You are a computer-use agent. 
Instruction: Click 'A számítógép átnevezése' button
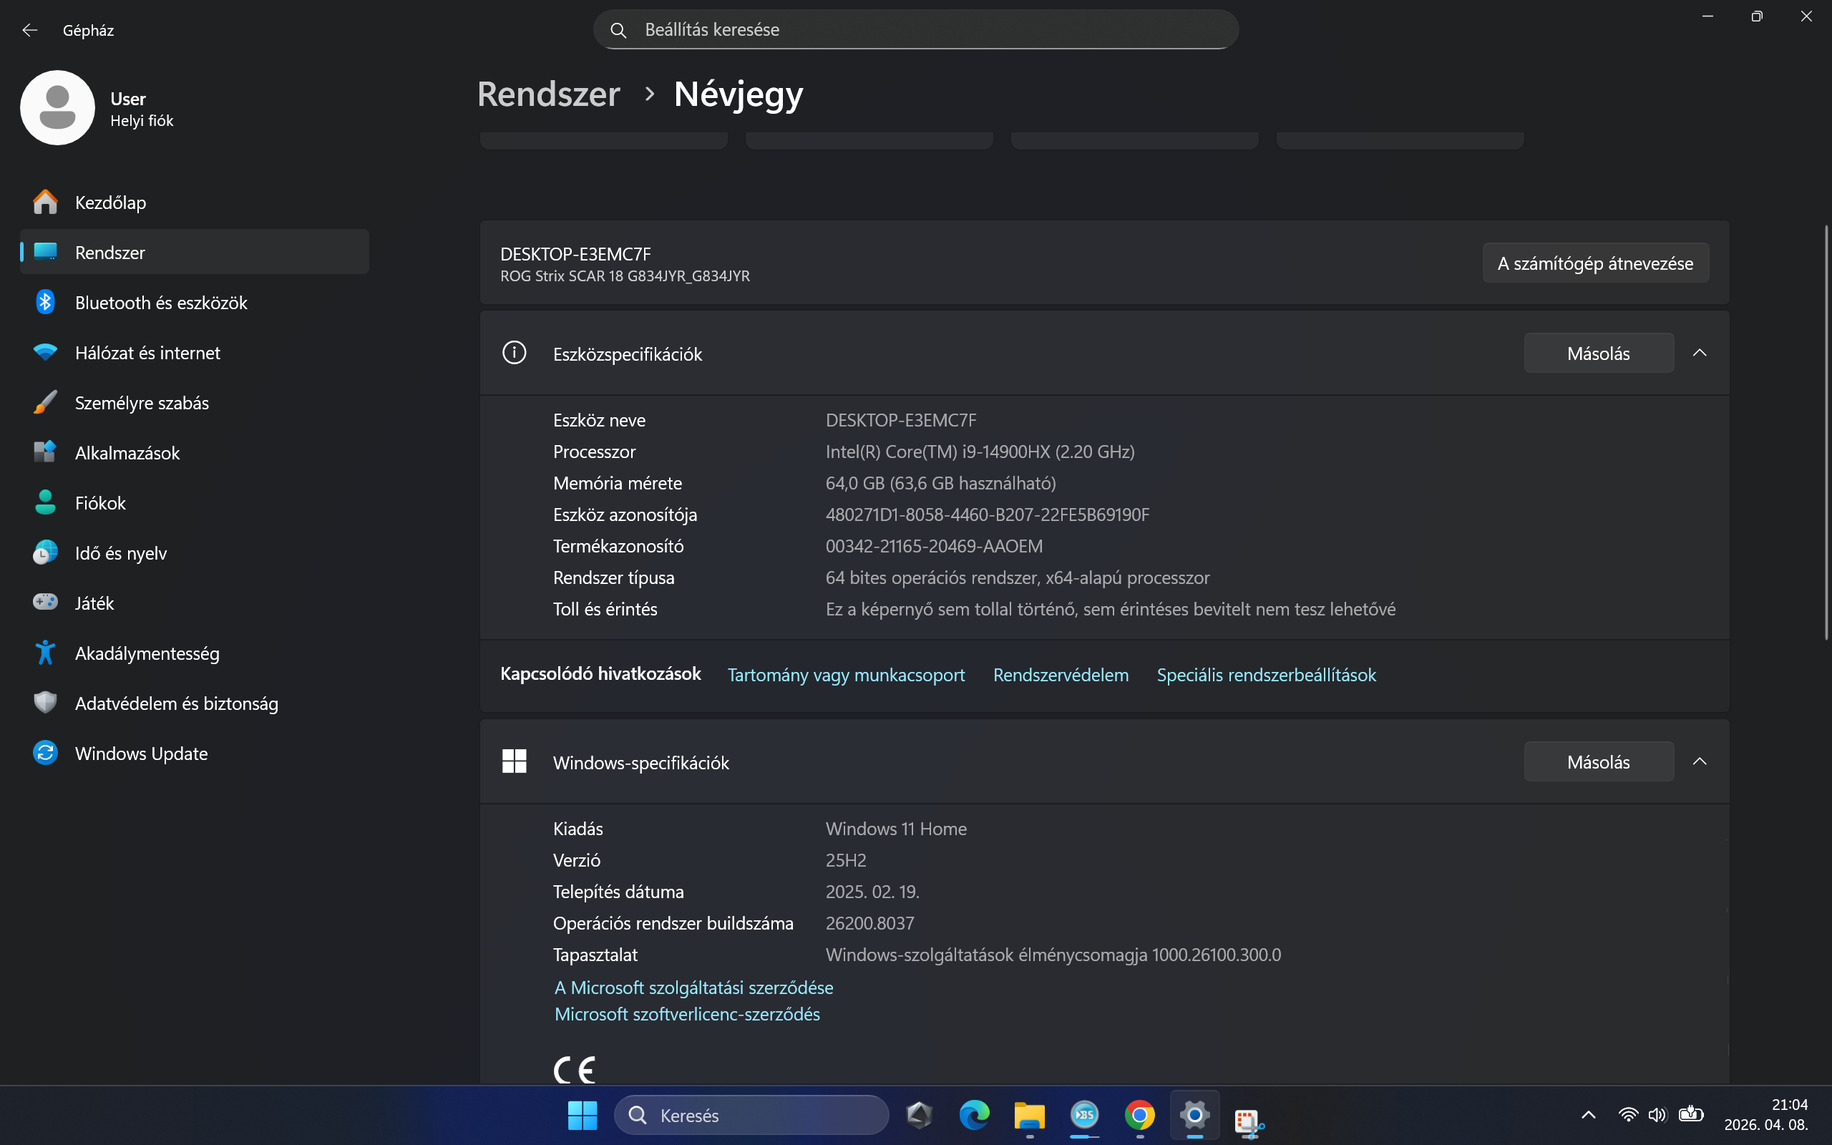click(x=1595, y=263)
